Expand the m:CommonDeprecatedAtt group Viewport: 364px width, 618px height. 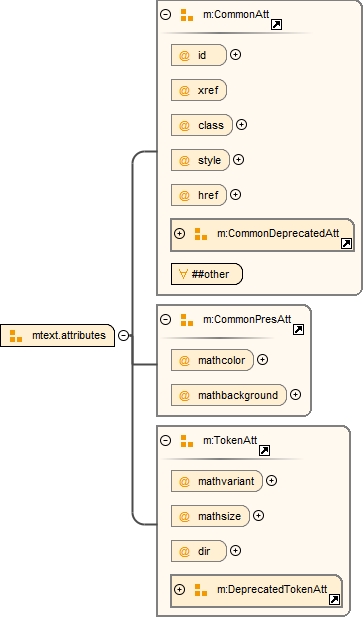pos(179,233)
